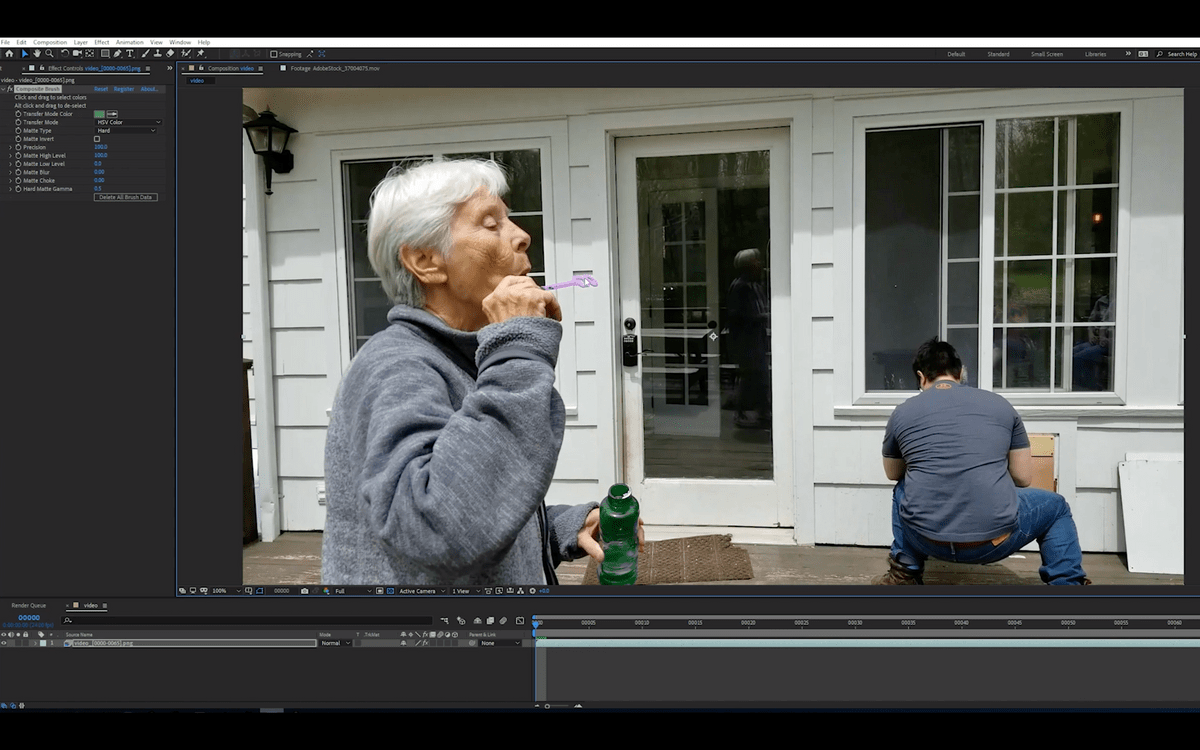Image resolution: width=1200 pixels, height=750 pixels.
Task: Select the Pen tool
Action: coord(117,54)
